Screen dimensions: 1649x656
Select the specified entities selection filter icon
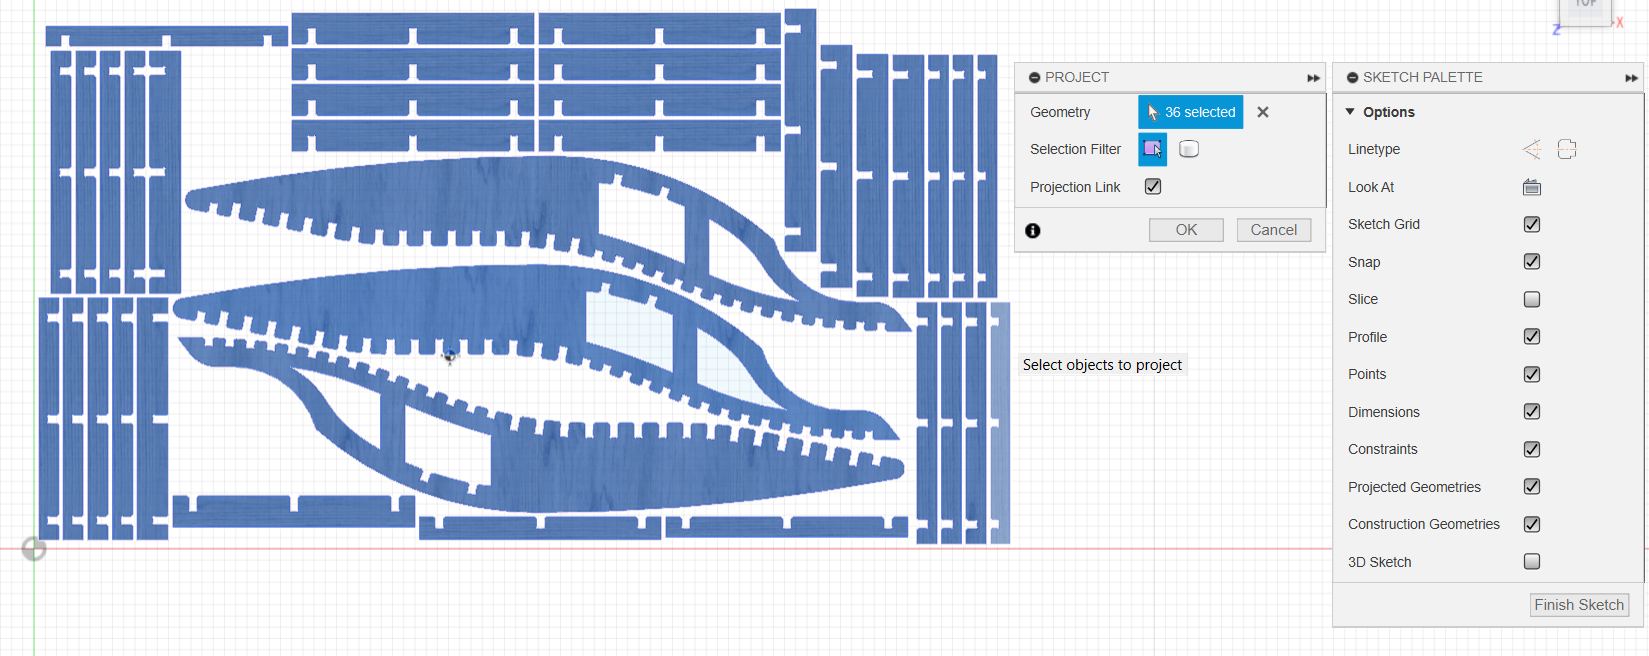click(1152, 149)
